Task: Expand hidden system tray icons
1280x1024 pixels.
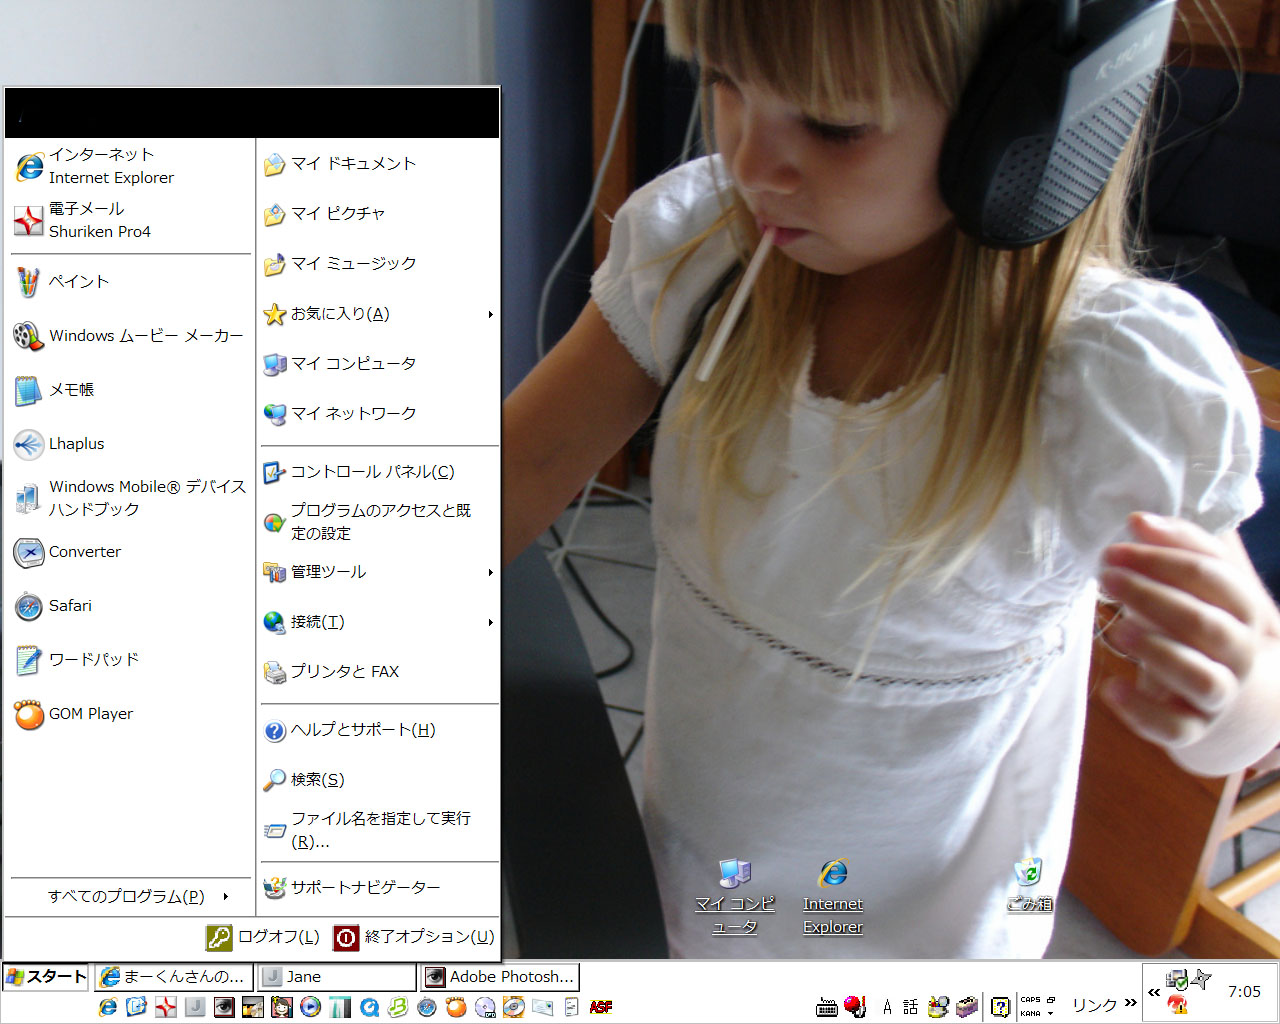Action: coord(1154,992)
